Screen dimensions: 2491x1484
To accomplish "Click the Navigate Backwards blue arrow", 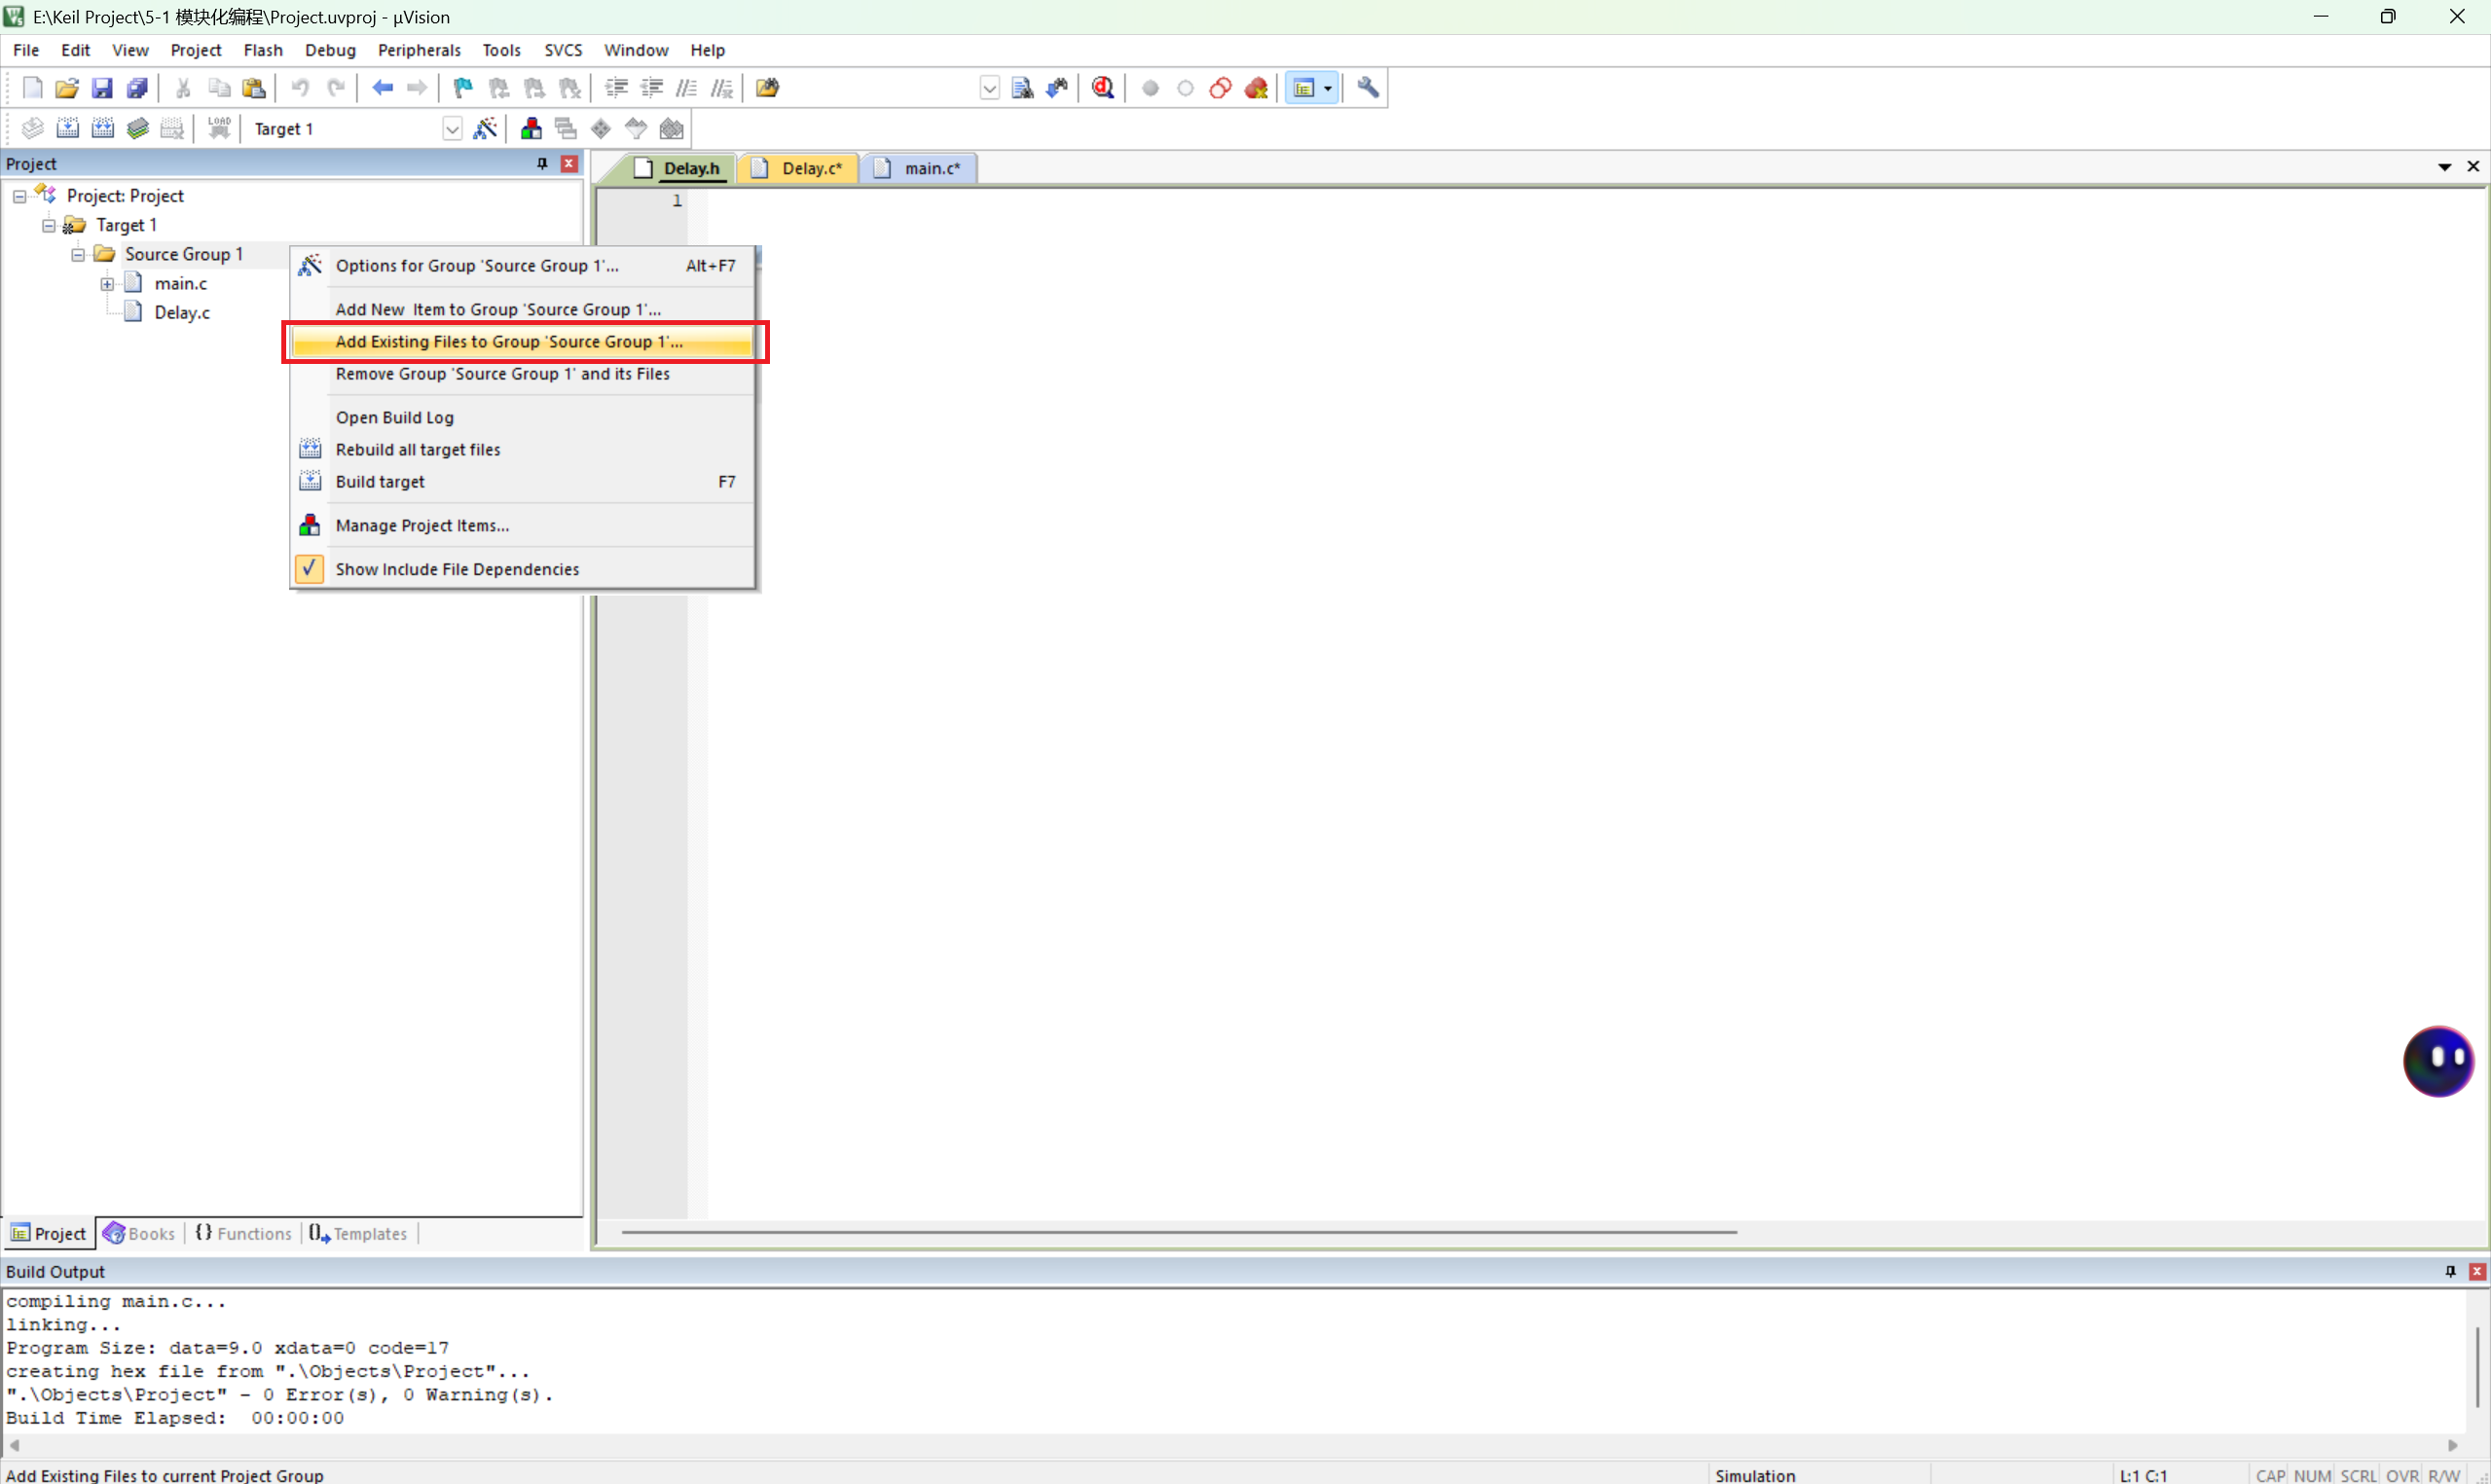I will tap(382, 88).
